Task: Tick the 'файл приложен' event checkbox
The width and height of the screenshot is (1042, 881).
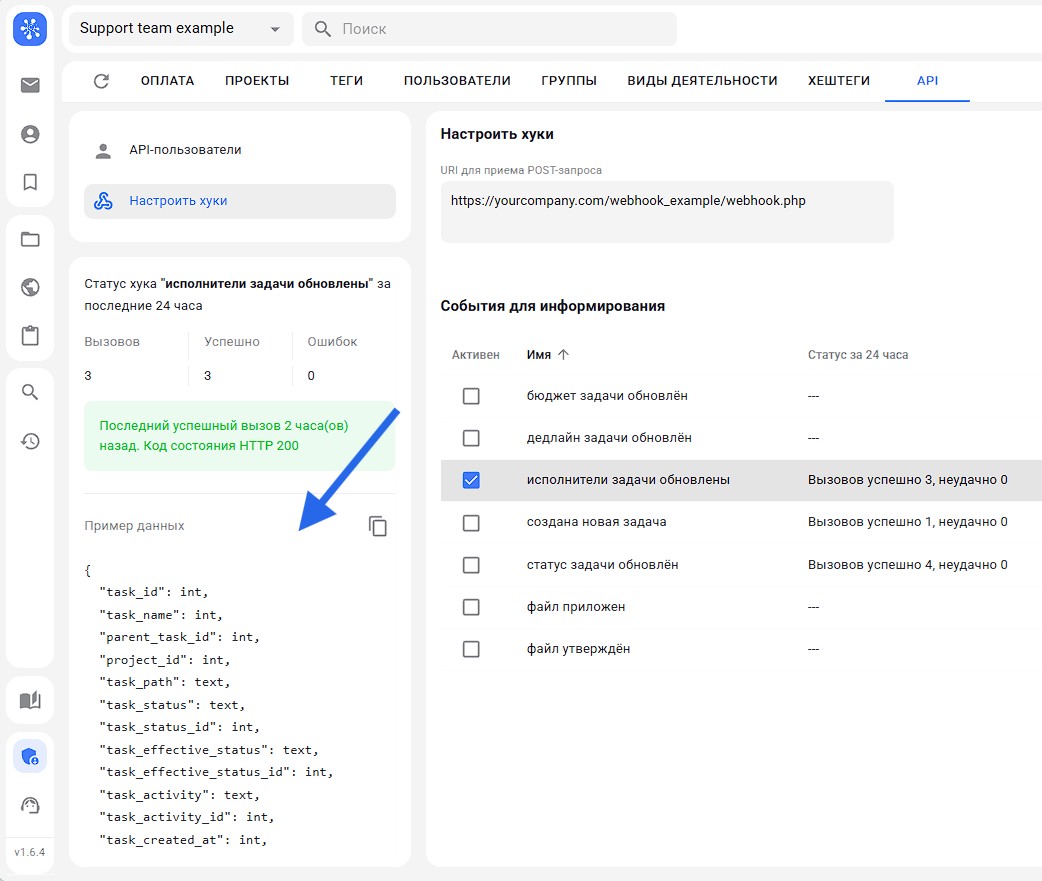Action: click(471, 607)
